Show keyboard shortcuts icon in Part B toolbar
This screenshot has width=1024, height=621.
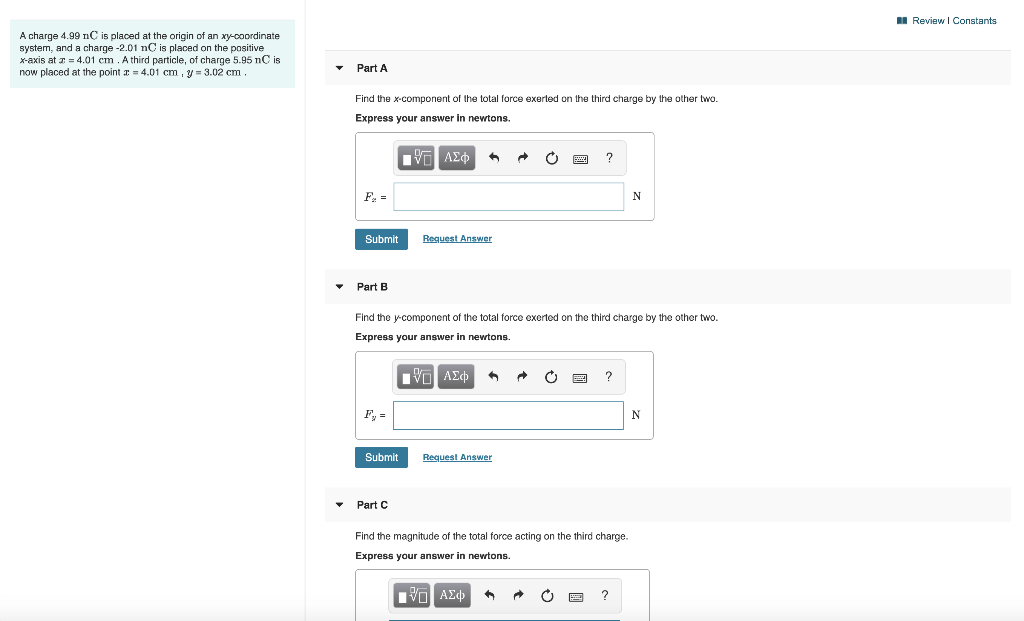[580, 377]
